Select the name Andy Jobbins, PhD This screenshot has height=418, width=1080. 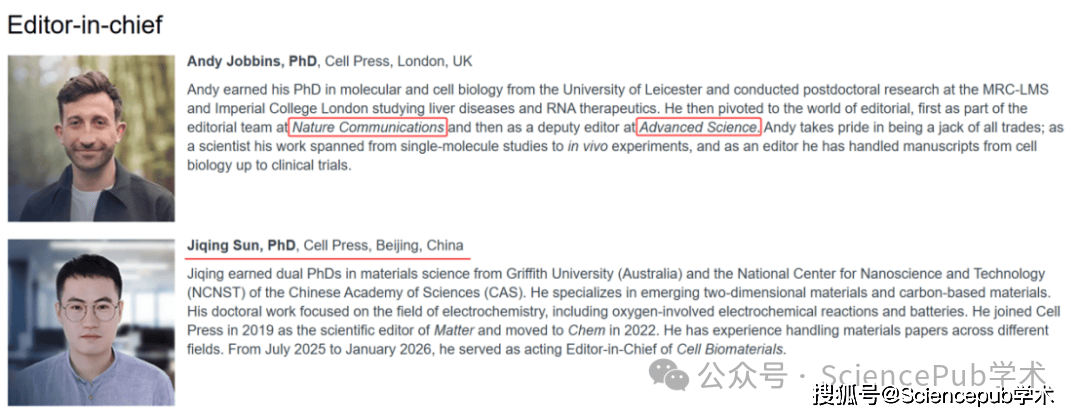[x=252, y=61]
